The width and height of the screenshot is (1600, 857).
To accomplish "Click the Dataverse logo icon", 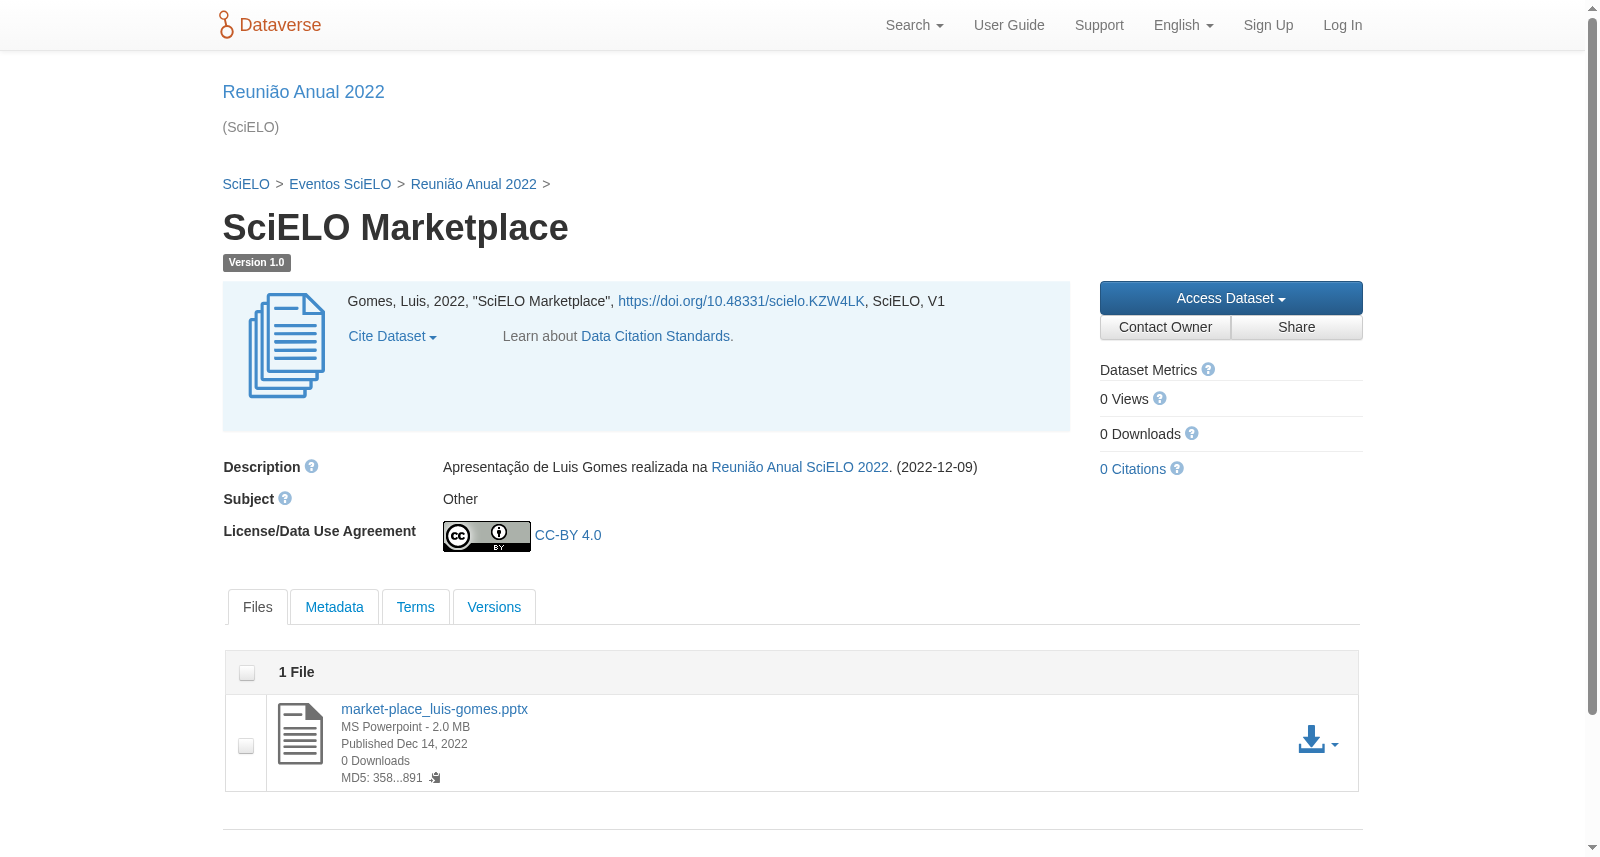I will pos(226,25).
